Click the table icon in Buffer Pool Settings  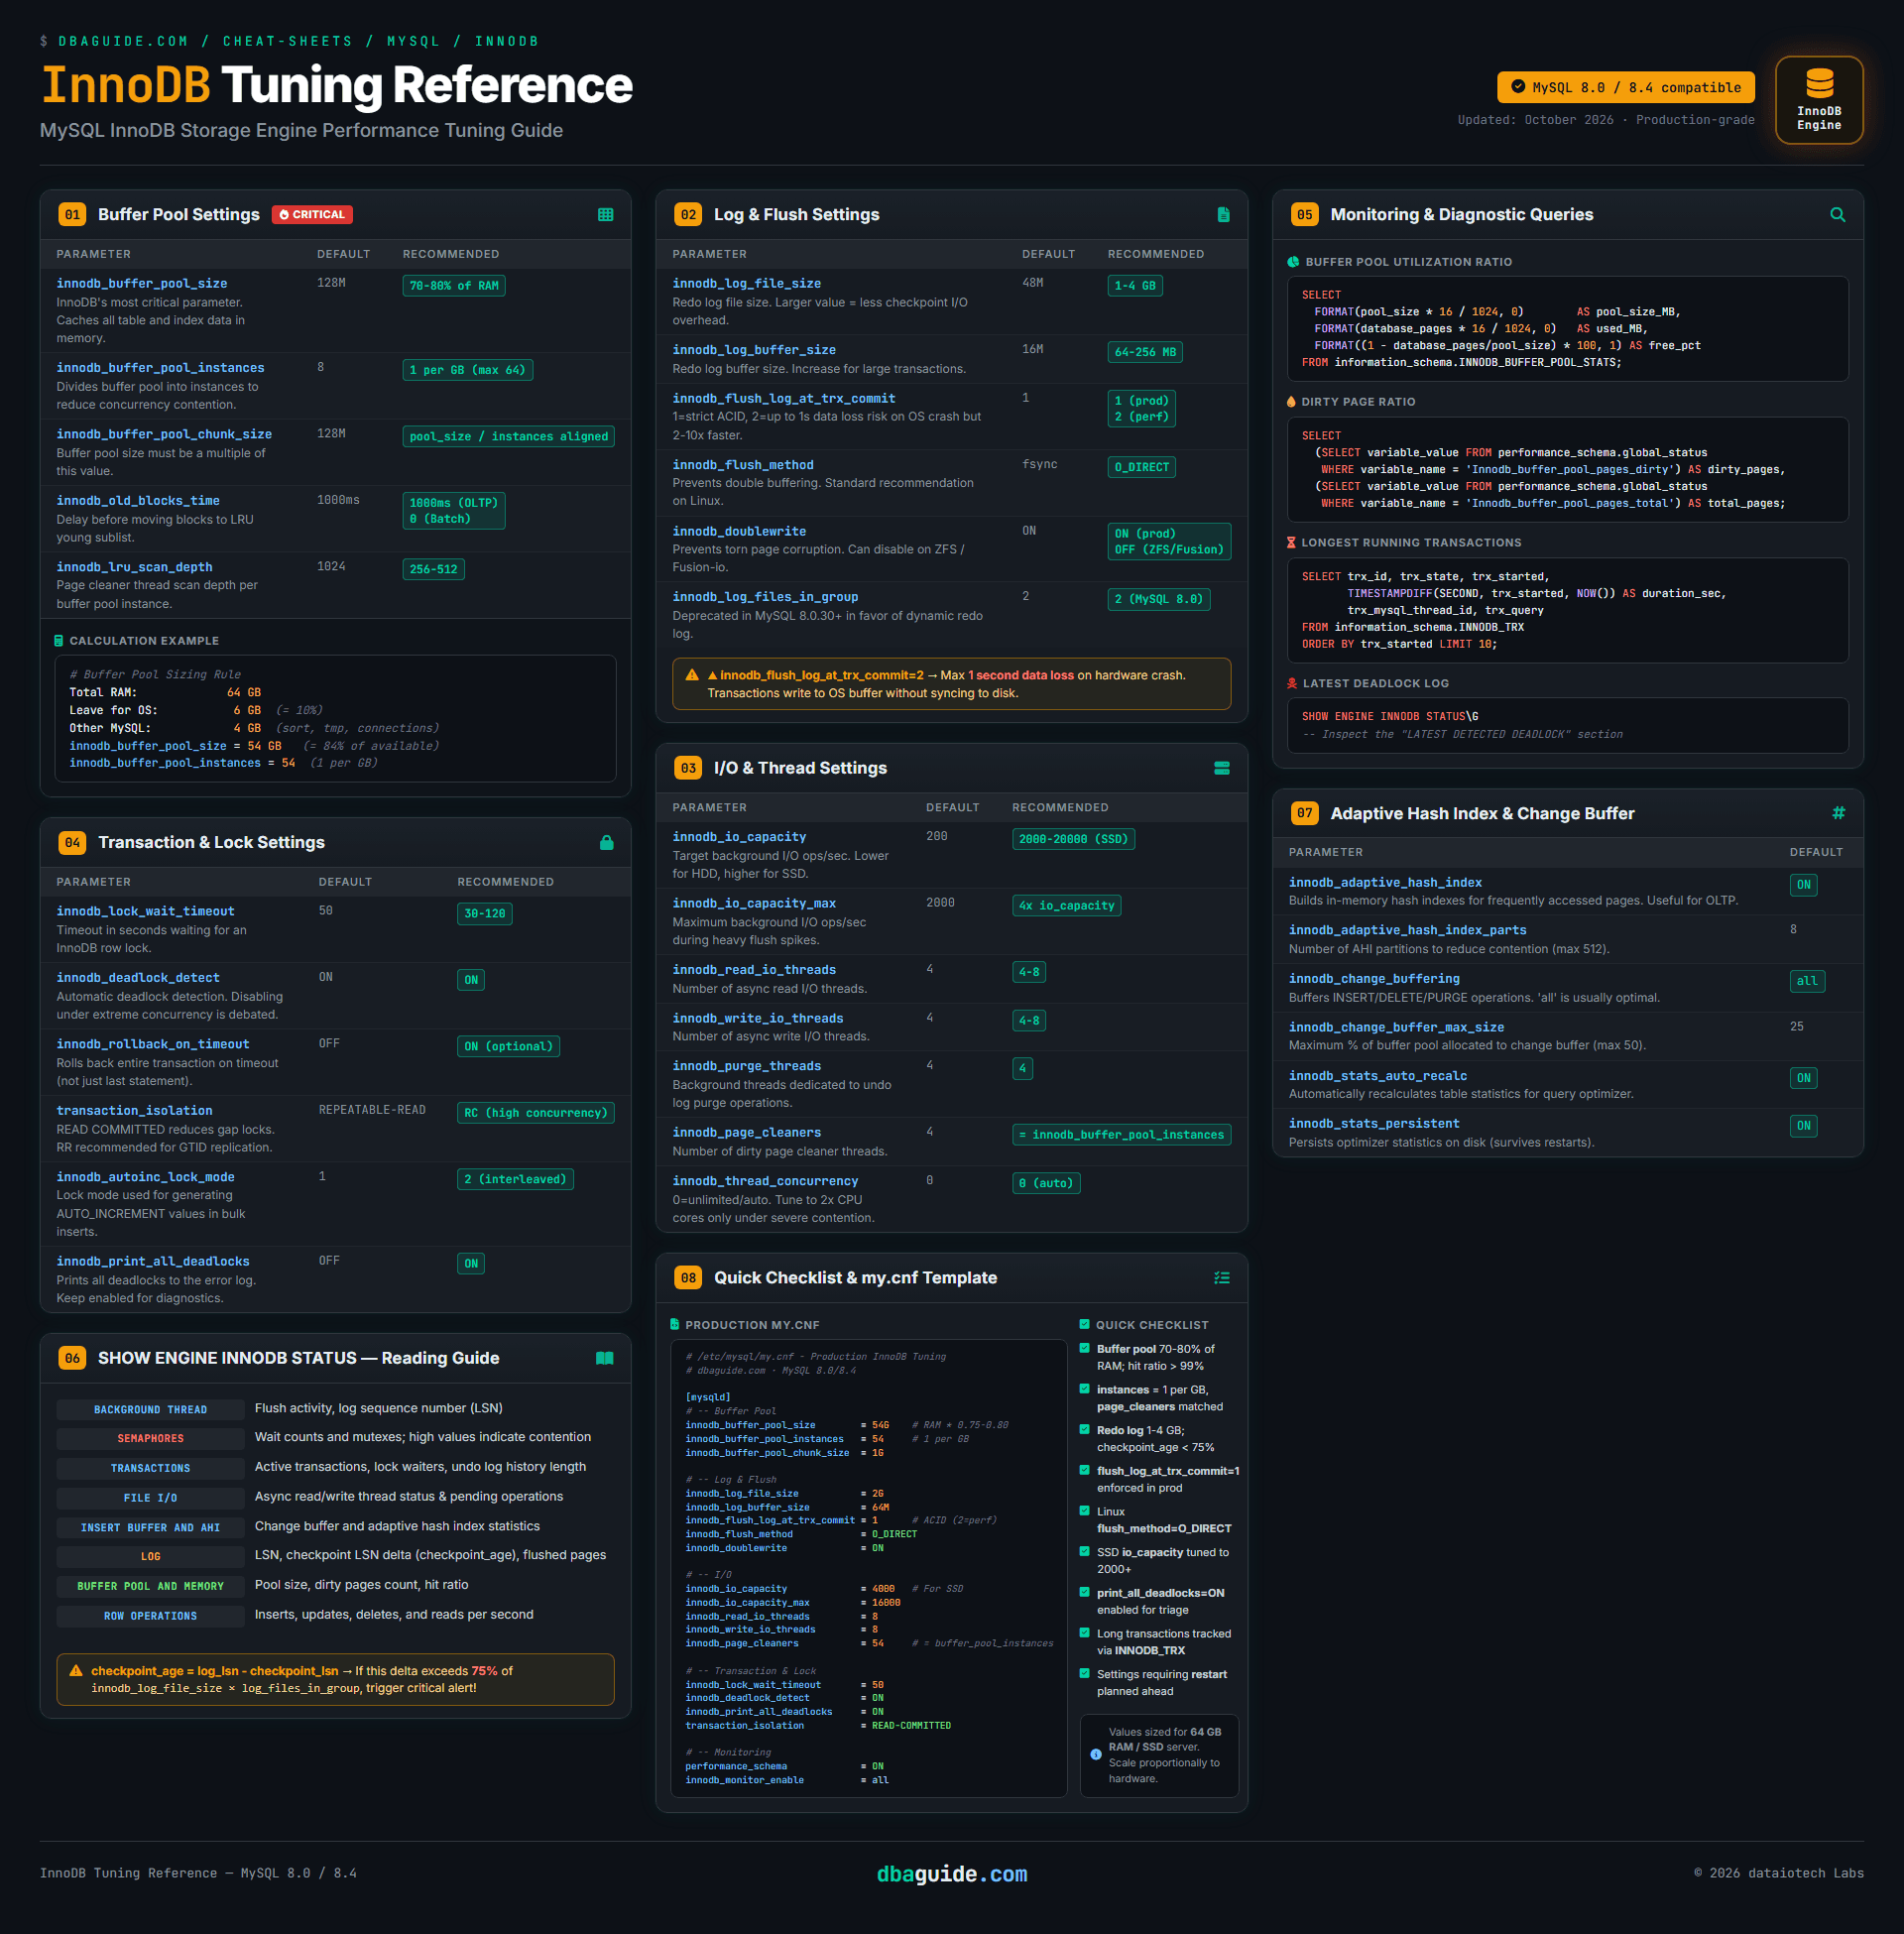tap(605, 215)
